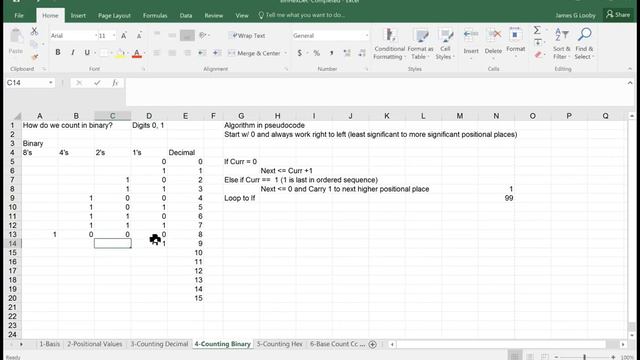640x360 pixels.
Task: Cut selection with scissors icon
Action: pos(34,31)
